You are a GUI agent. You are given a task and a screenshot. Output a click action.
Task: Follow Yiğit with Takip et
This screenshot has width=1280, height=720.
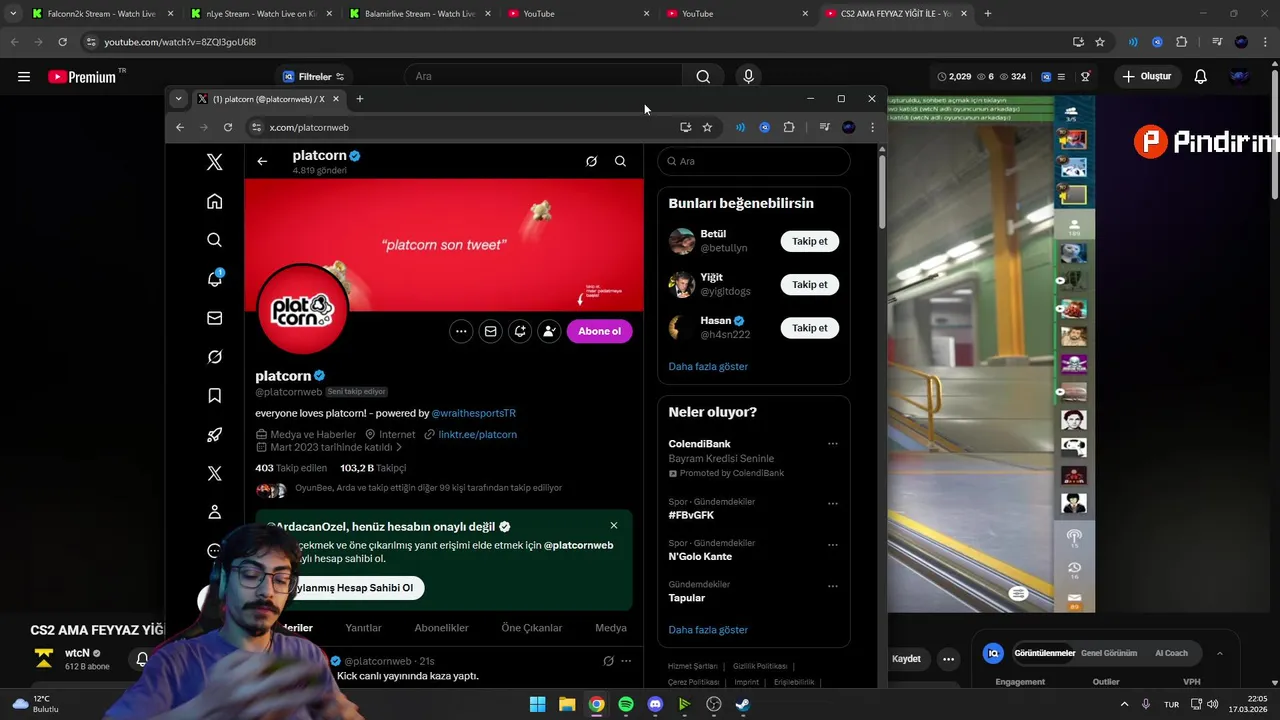(x=809, y=284)
